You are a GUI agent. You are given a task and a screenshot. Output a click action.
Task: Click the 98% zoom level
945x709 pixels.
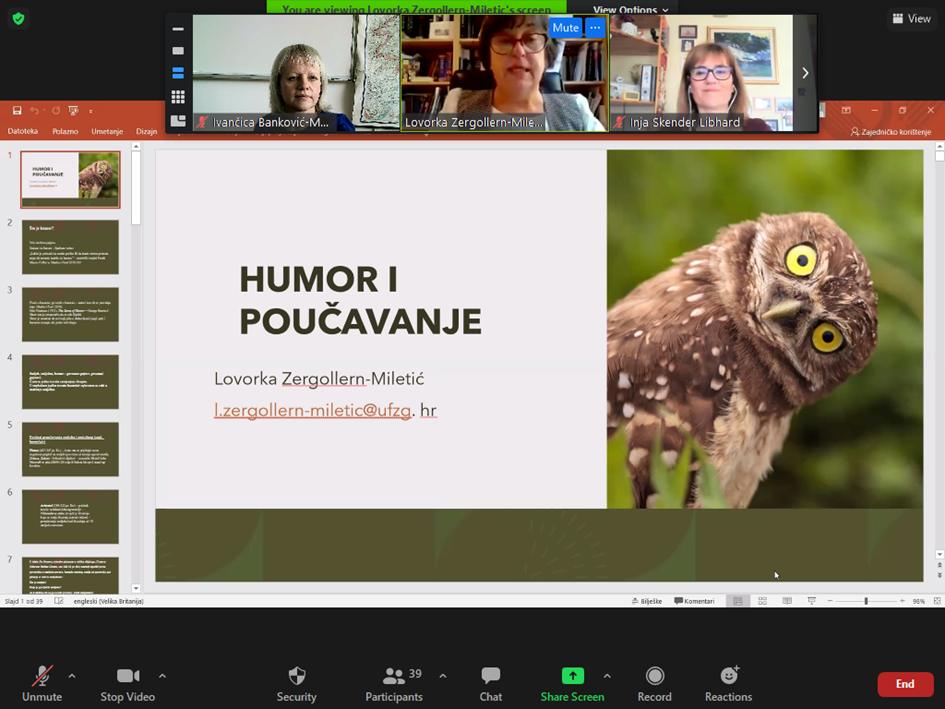pyautogui.click(x=918, y=601)
